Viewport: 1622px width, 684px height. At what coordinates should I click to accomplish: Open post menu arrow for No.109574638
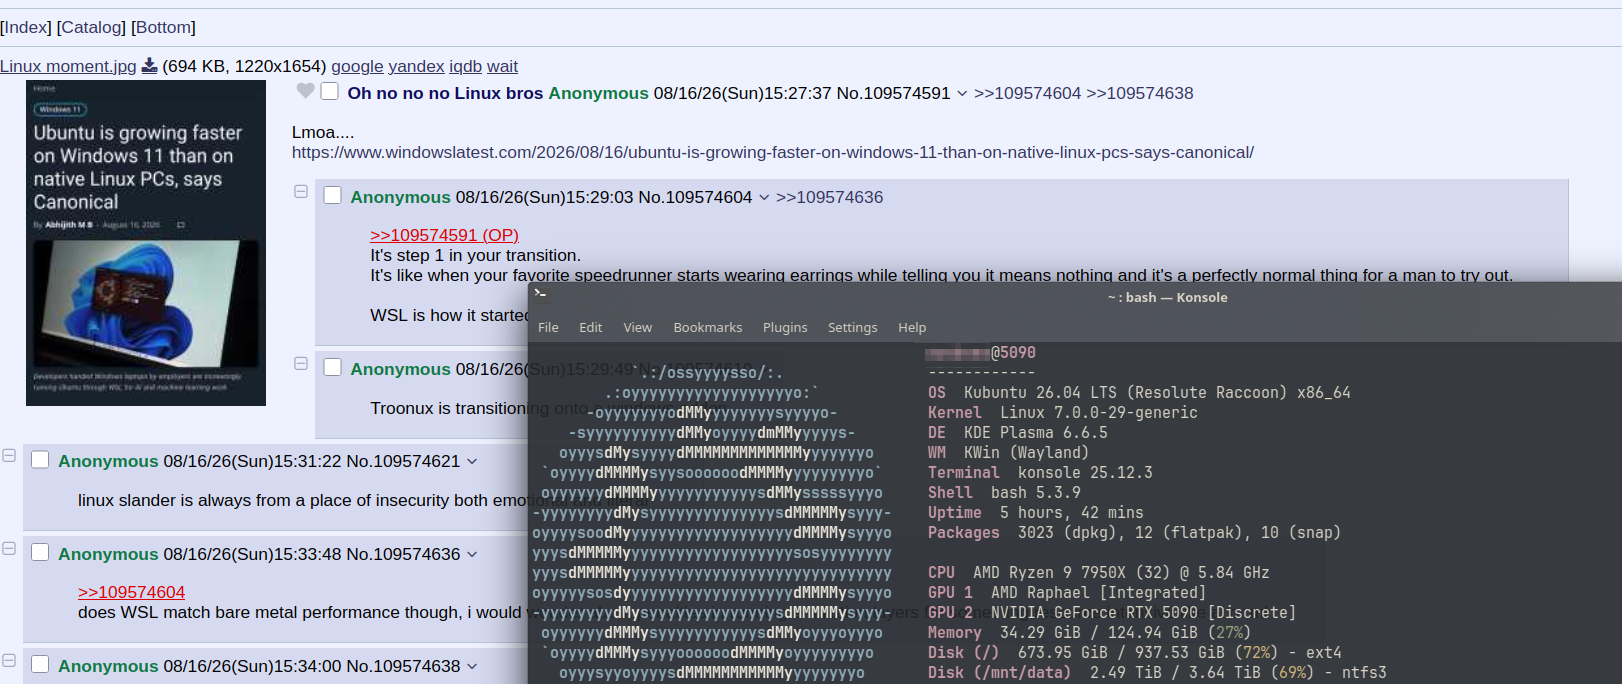472,667
